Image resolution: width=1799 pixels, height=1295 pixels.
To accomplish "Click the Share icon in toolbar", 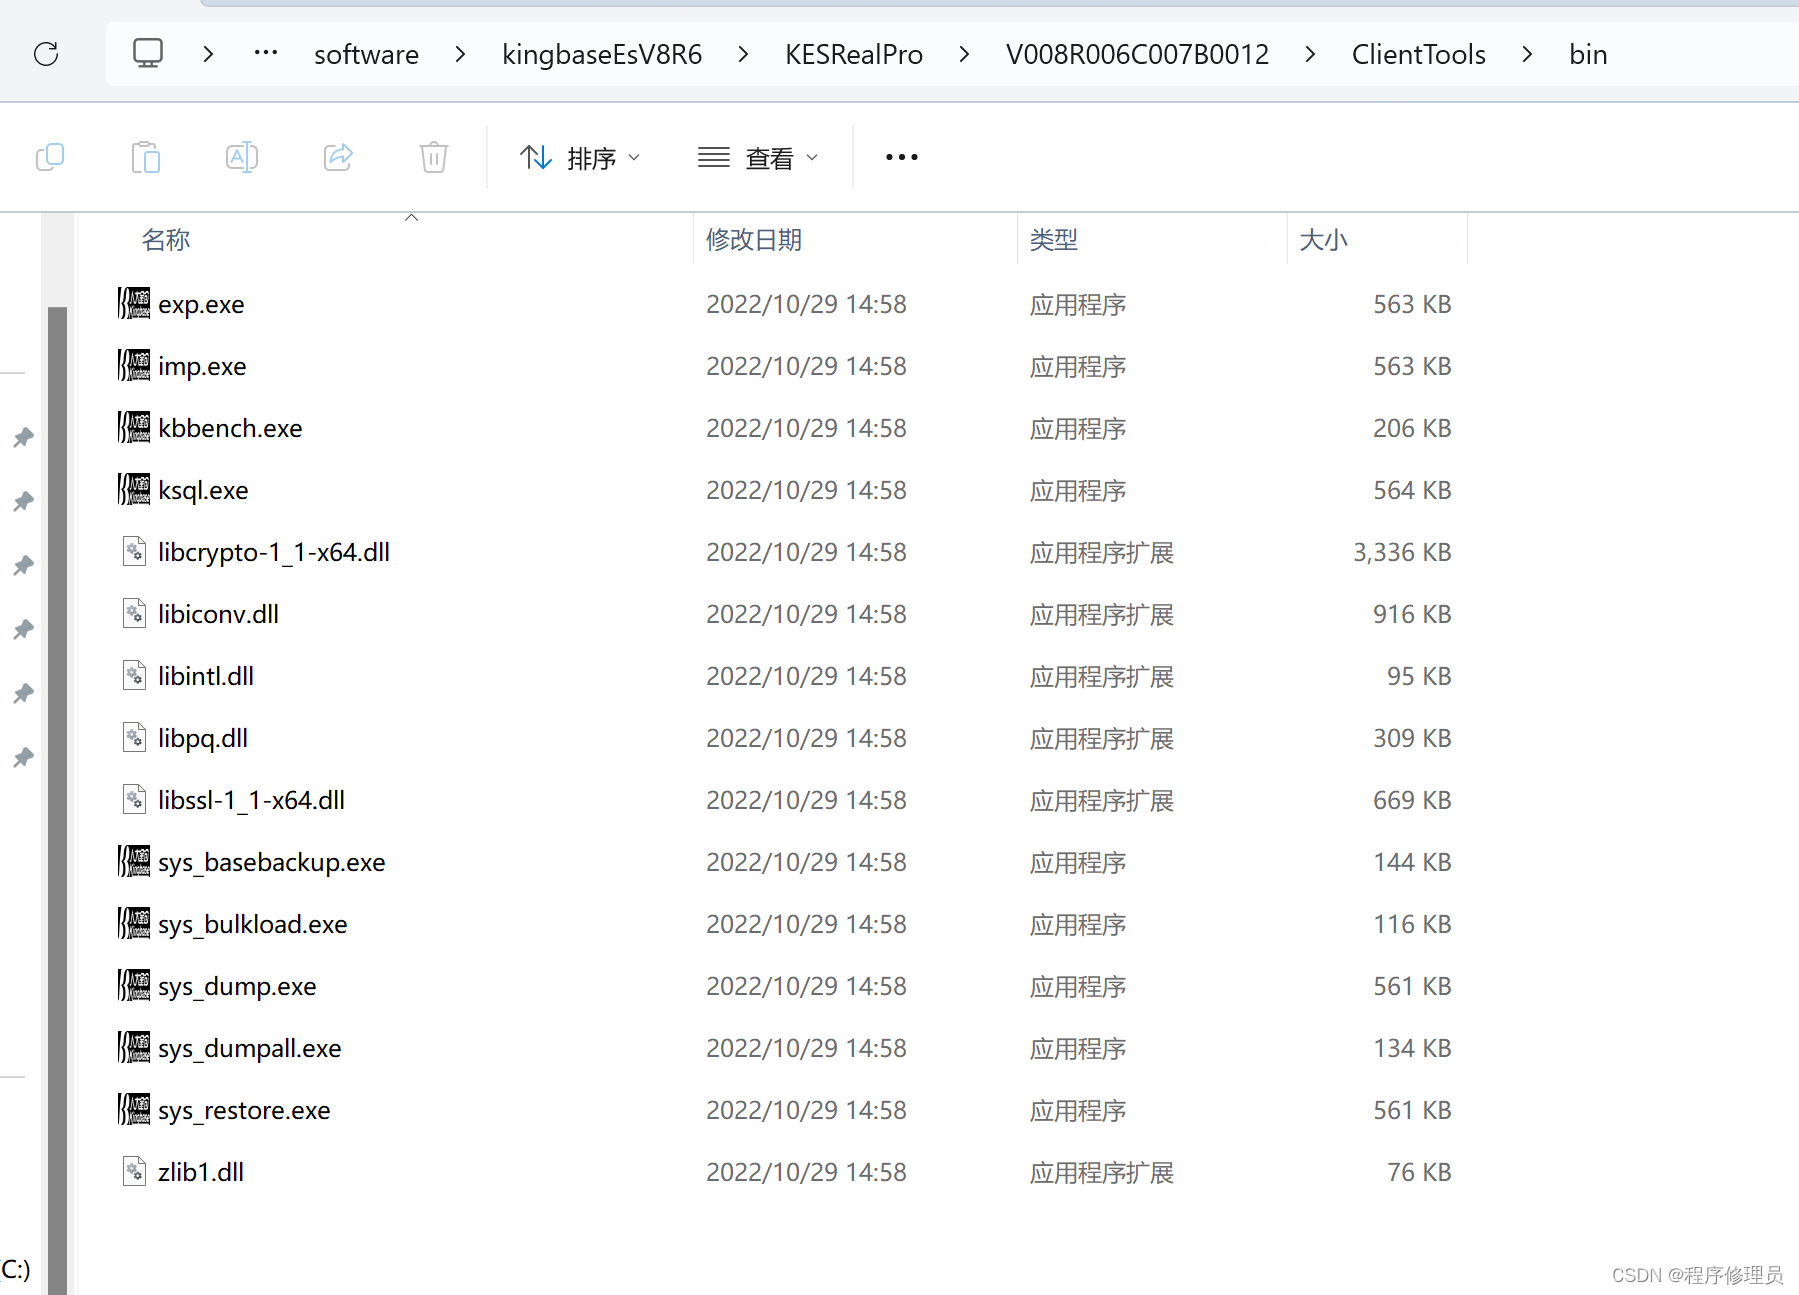I will [337, 157].
